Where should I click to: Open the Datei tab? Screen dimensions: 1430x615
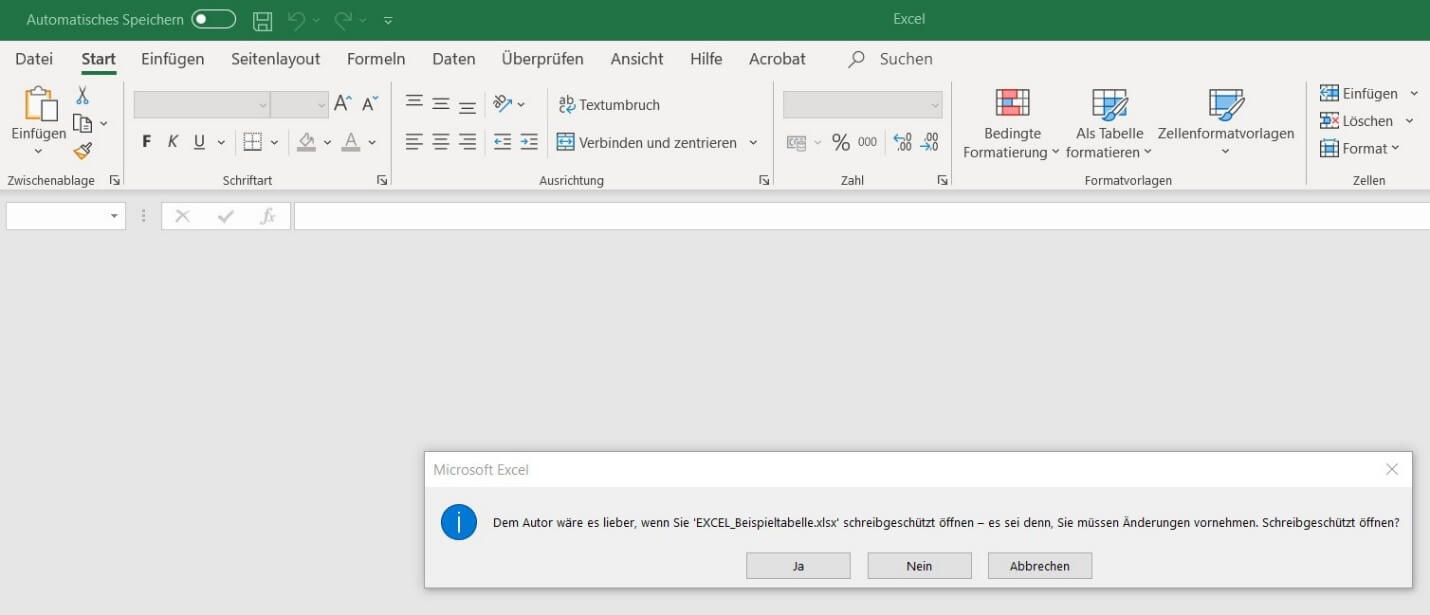34,59
